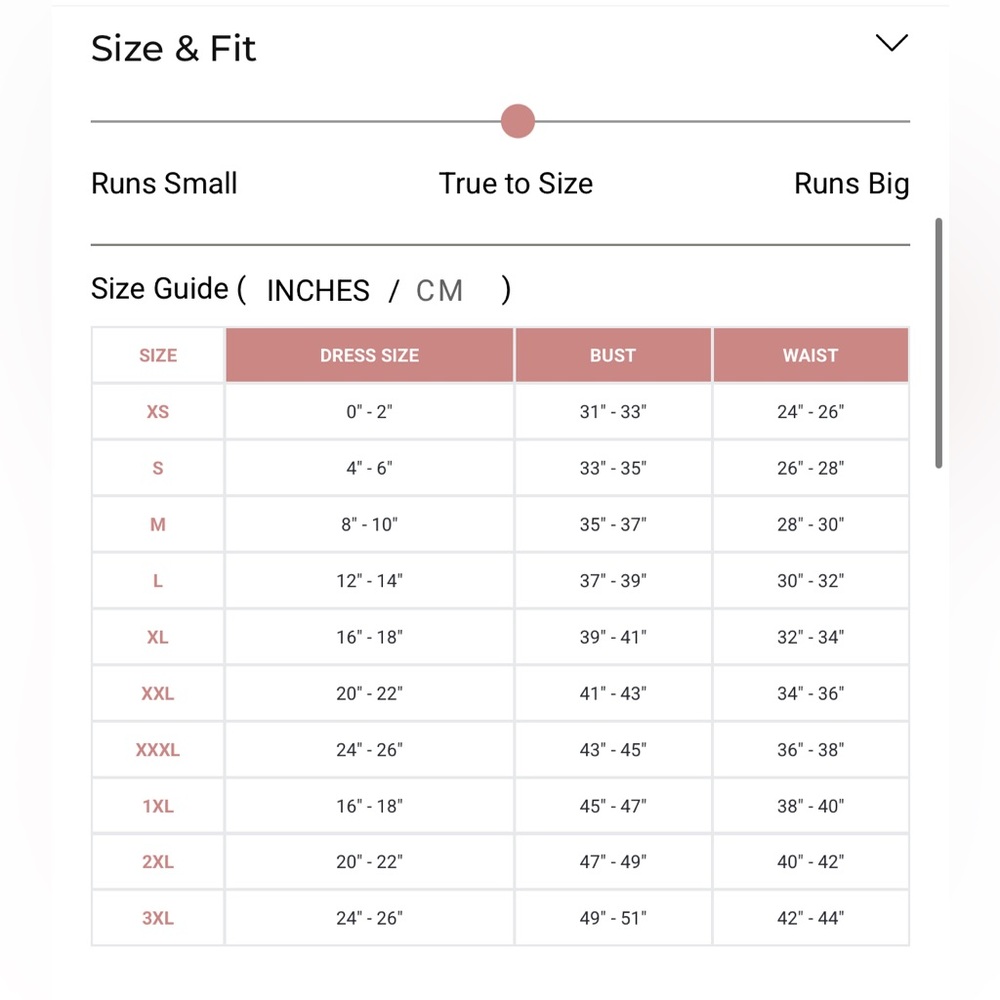Switch size guide to CM units
The width and height of the screenshot is (1000, 1000).
coord(439,291)
